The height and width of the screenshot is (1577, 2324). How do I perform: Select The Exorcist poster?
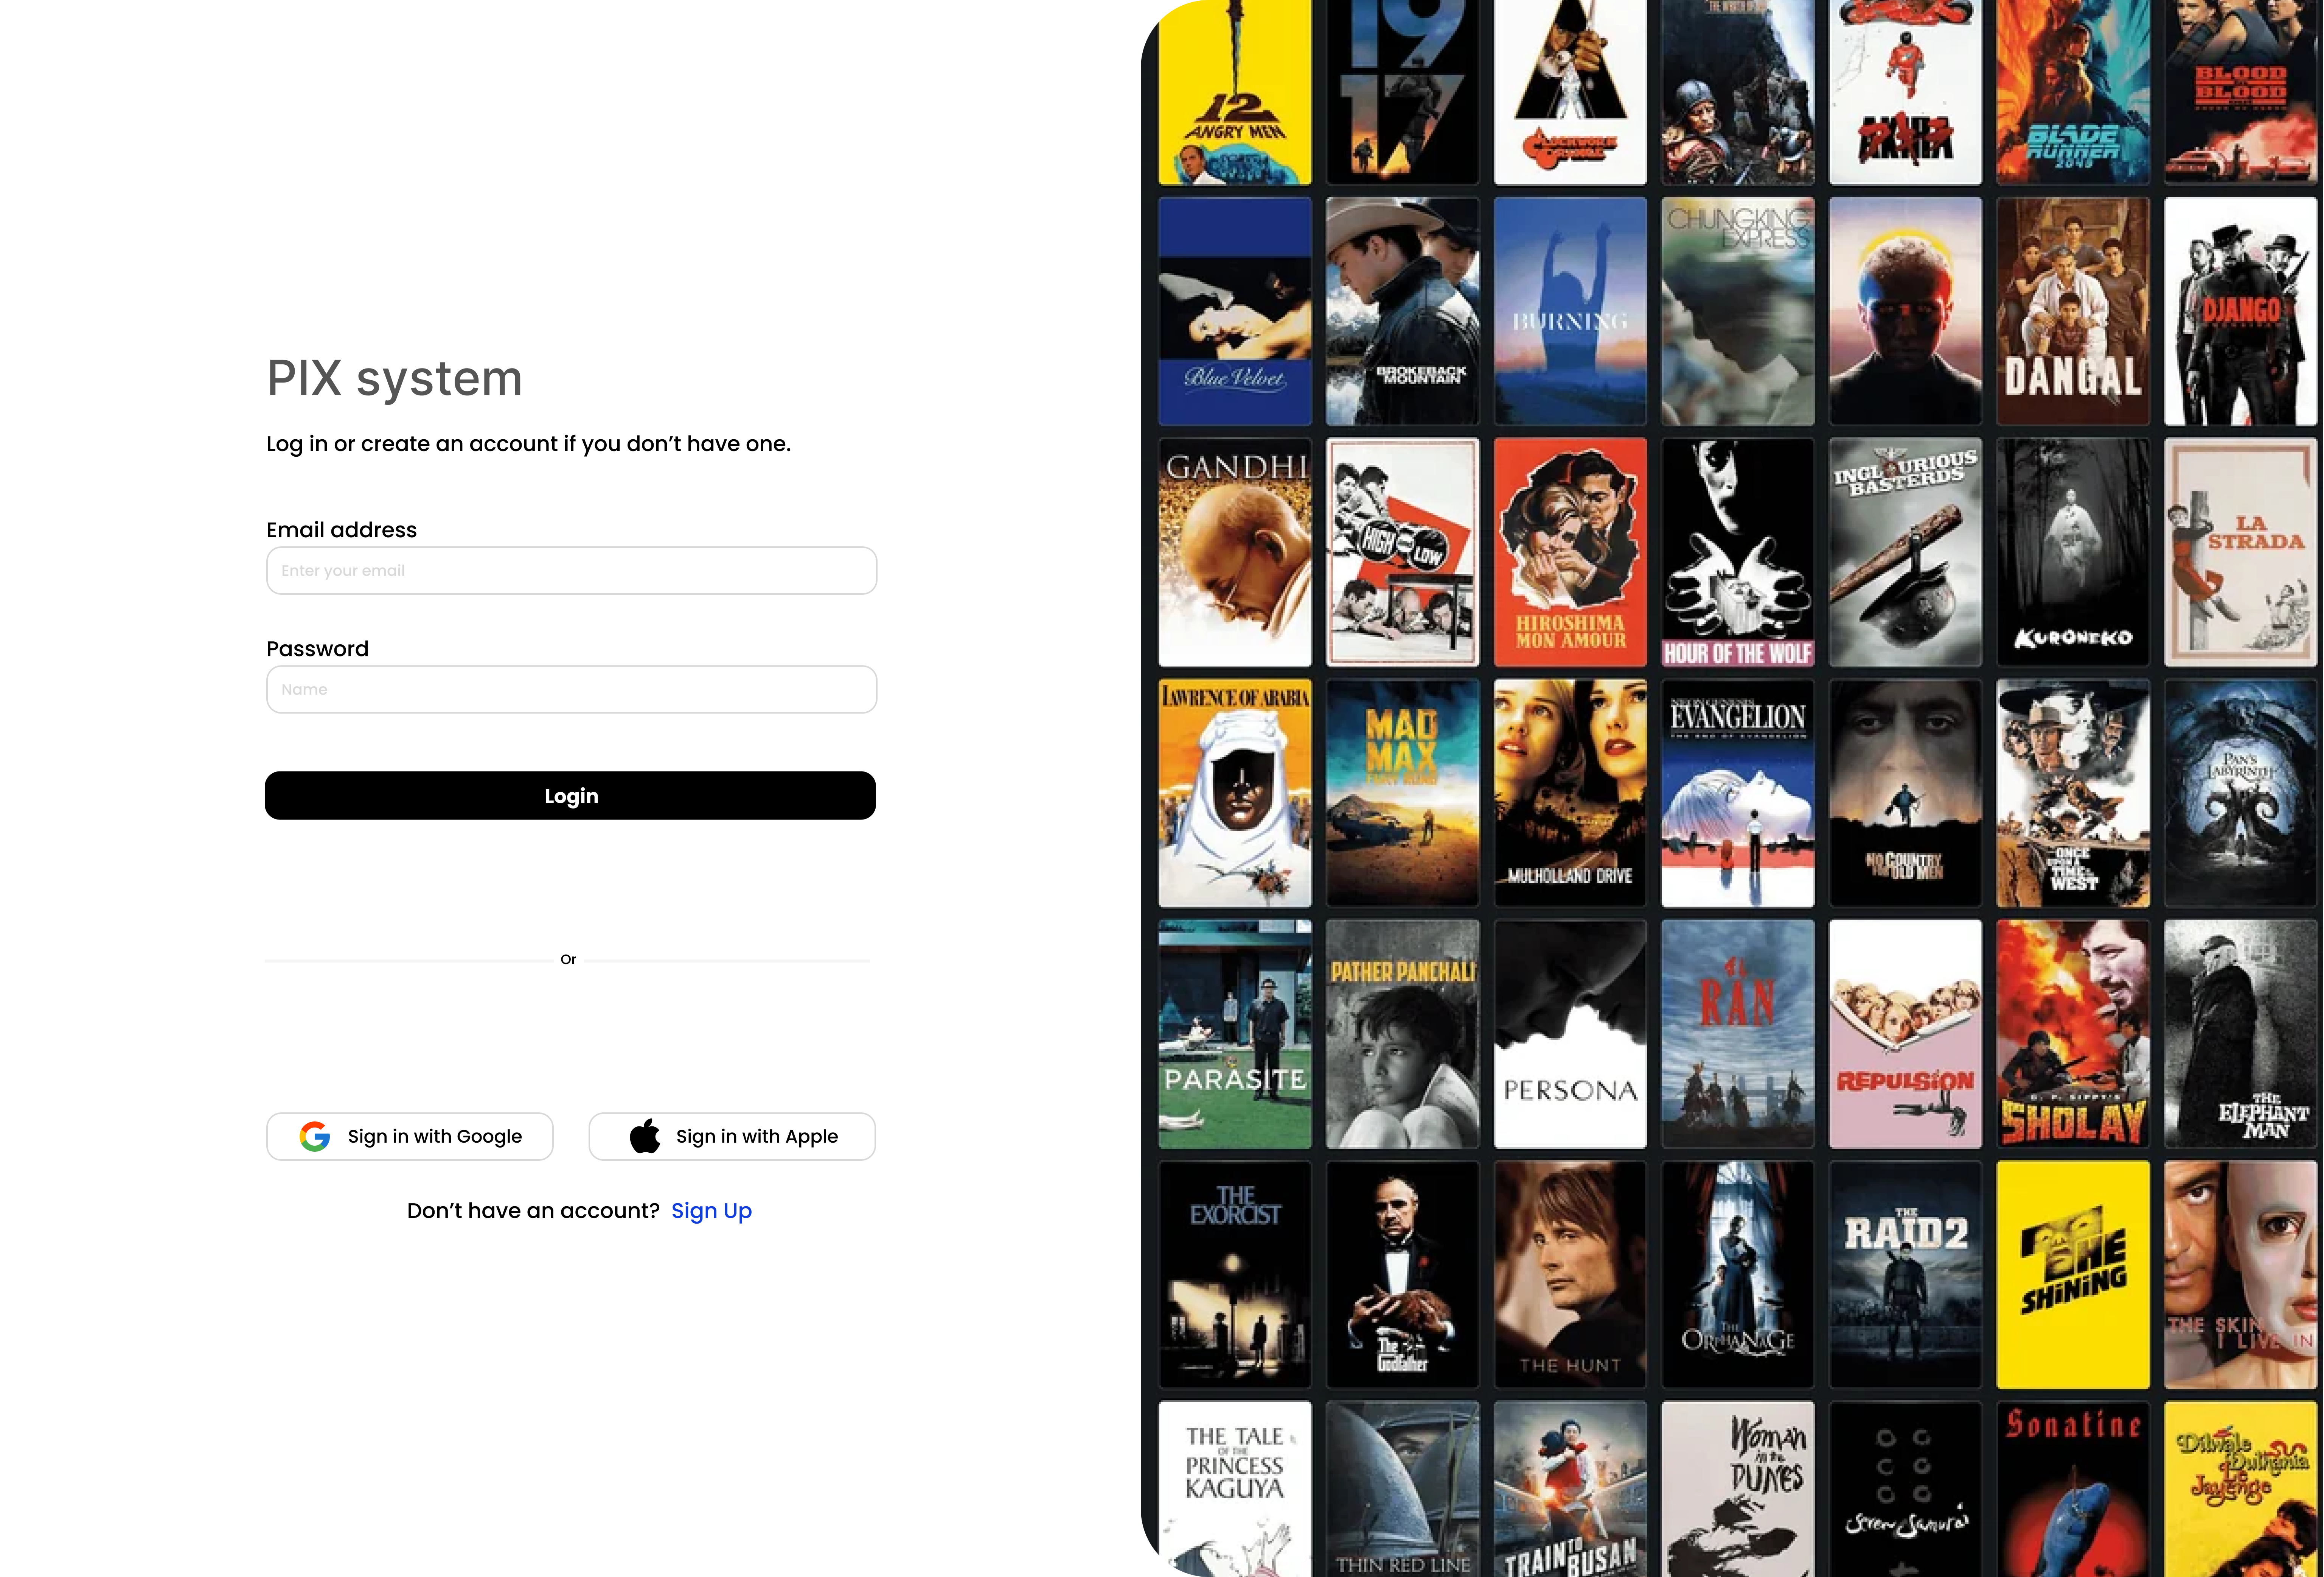click(x=1235, y=1275)
